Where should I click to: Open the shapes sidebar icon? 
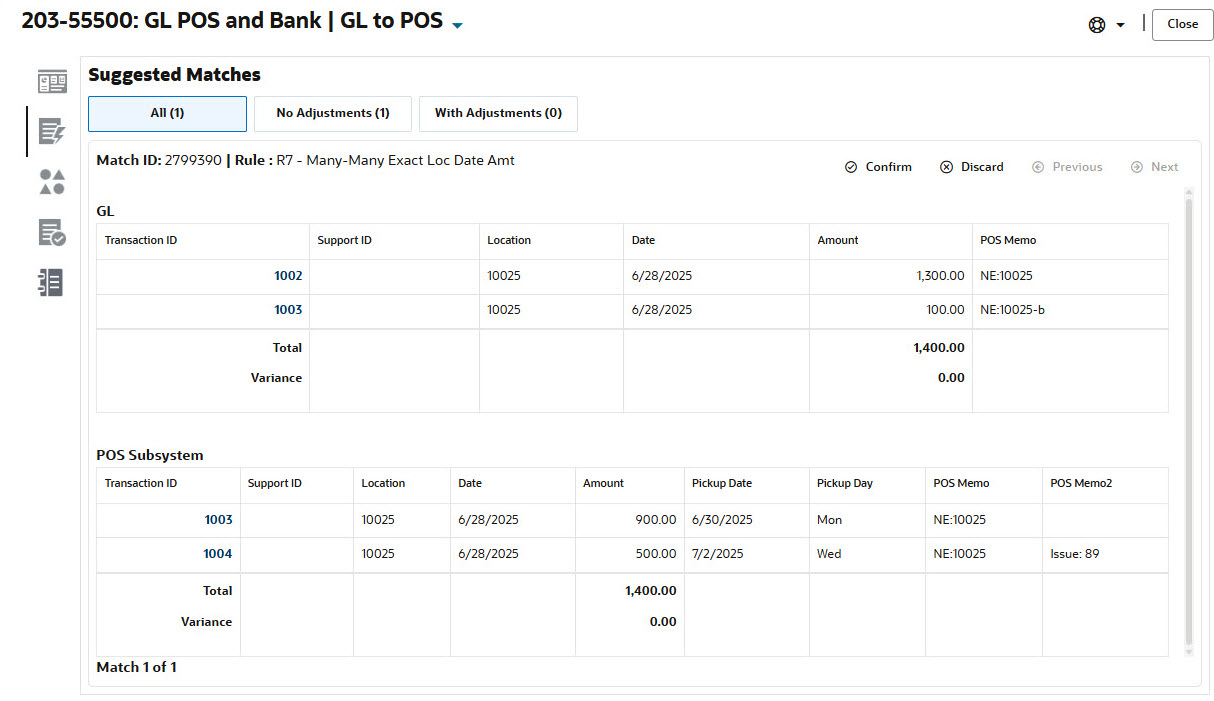[x=52, y=181]
